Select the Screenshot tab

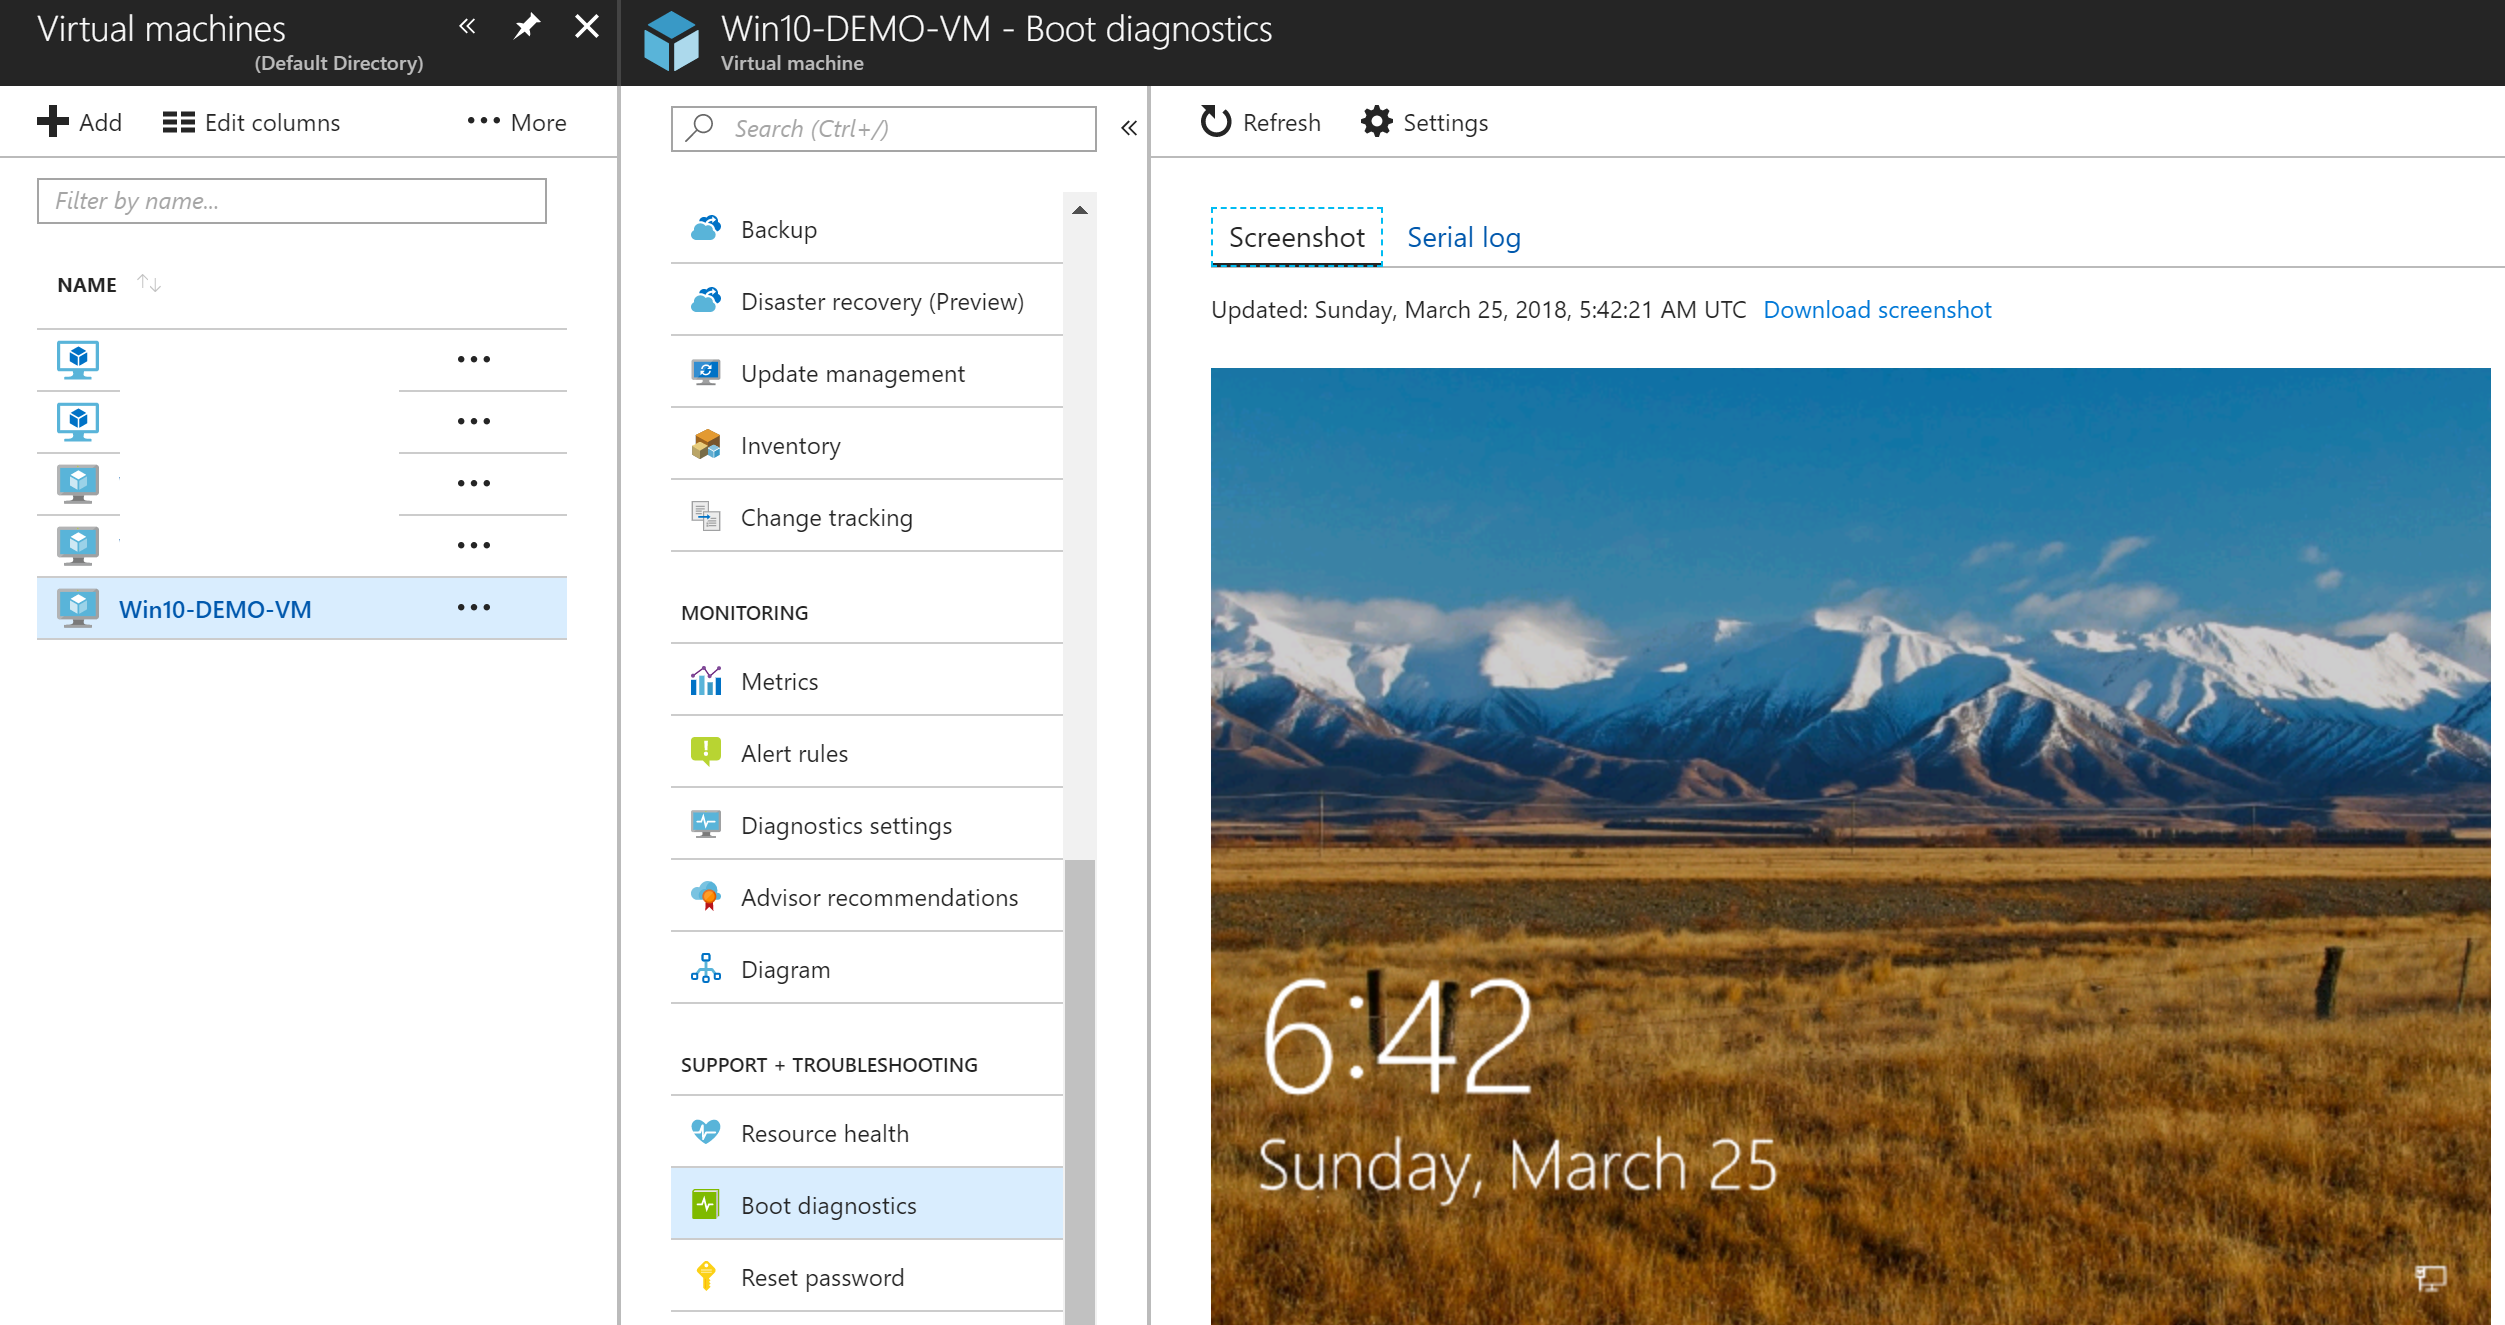tap(1296, 237)
